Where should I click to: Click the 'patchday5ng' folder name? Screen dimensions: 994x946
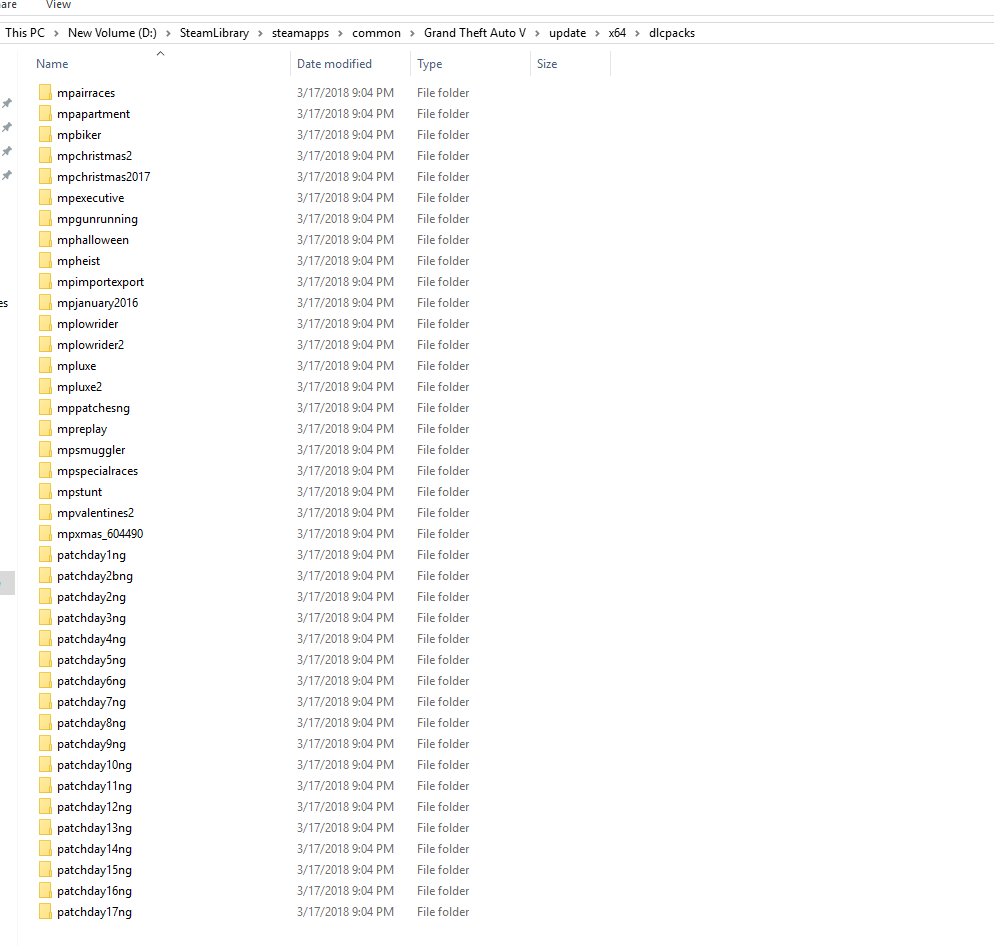tap(91, 660)
